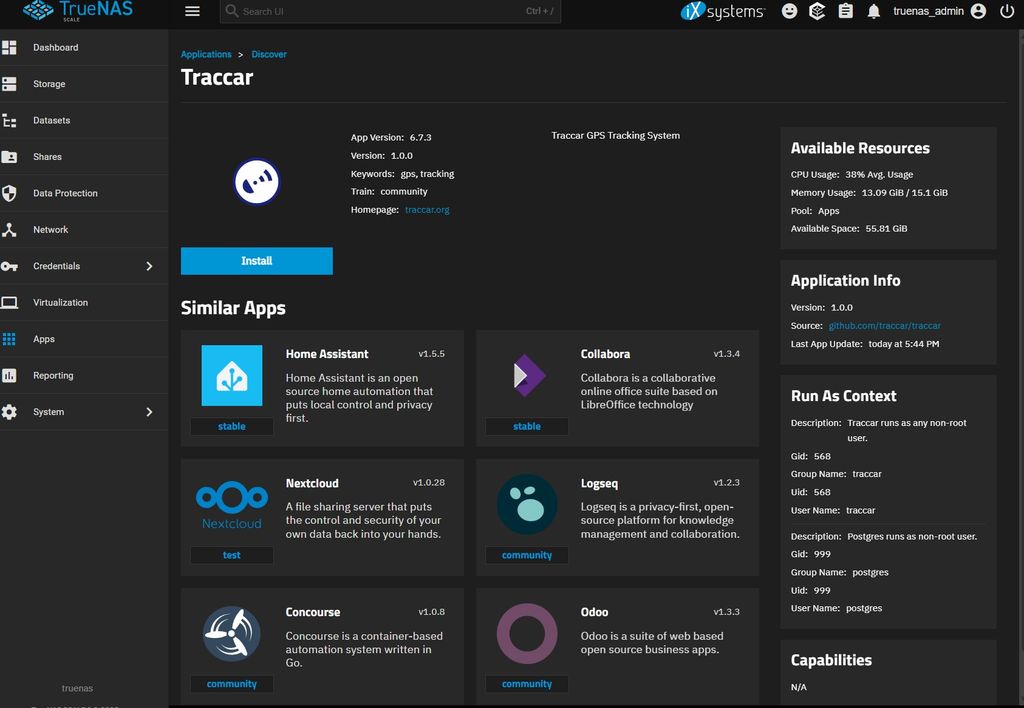Click the Home Assistant app icon
Image resolution: width=1024 pixels, height=708 pixels.
(x=232, y=376)
